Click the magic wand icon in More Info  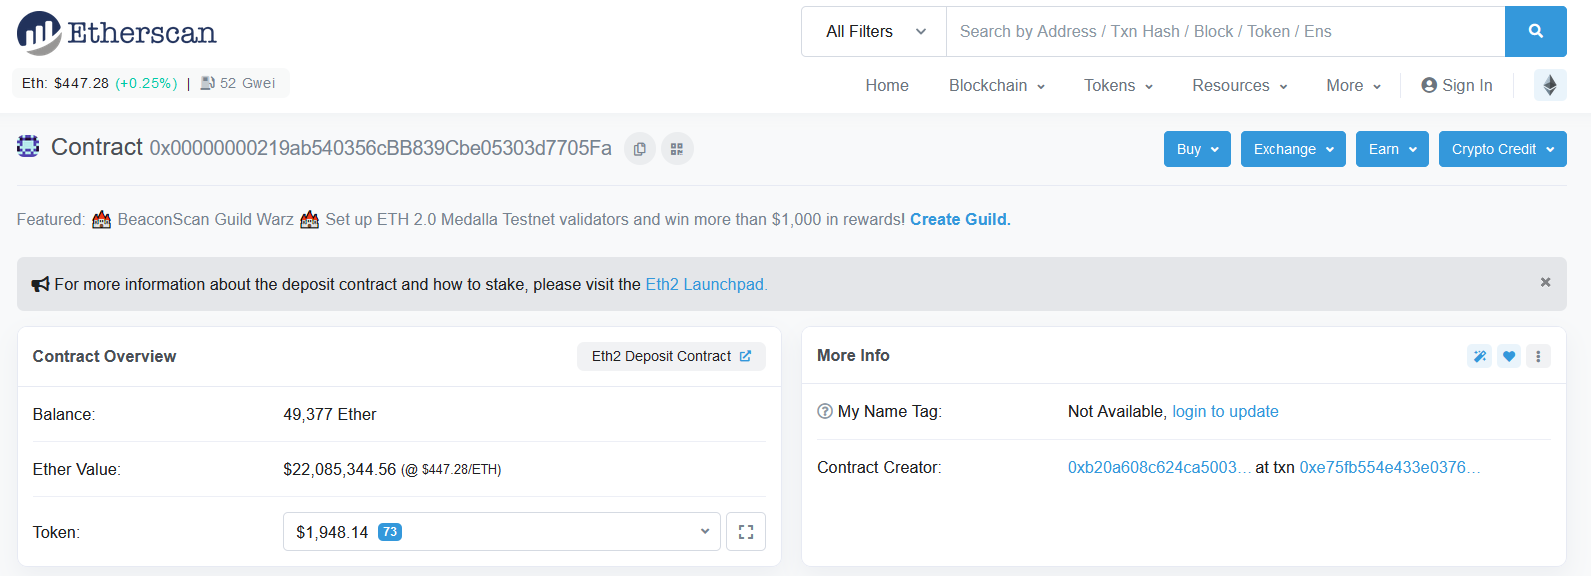[1479, 356]
